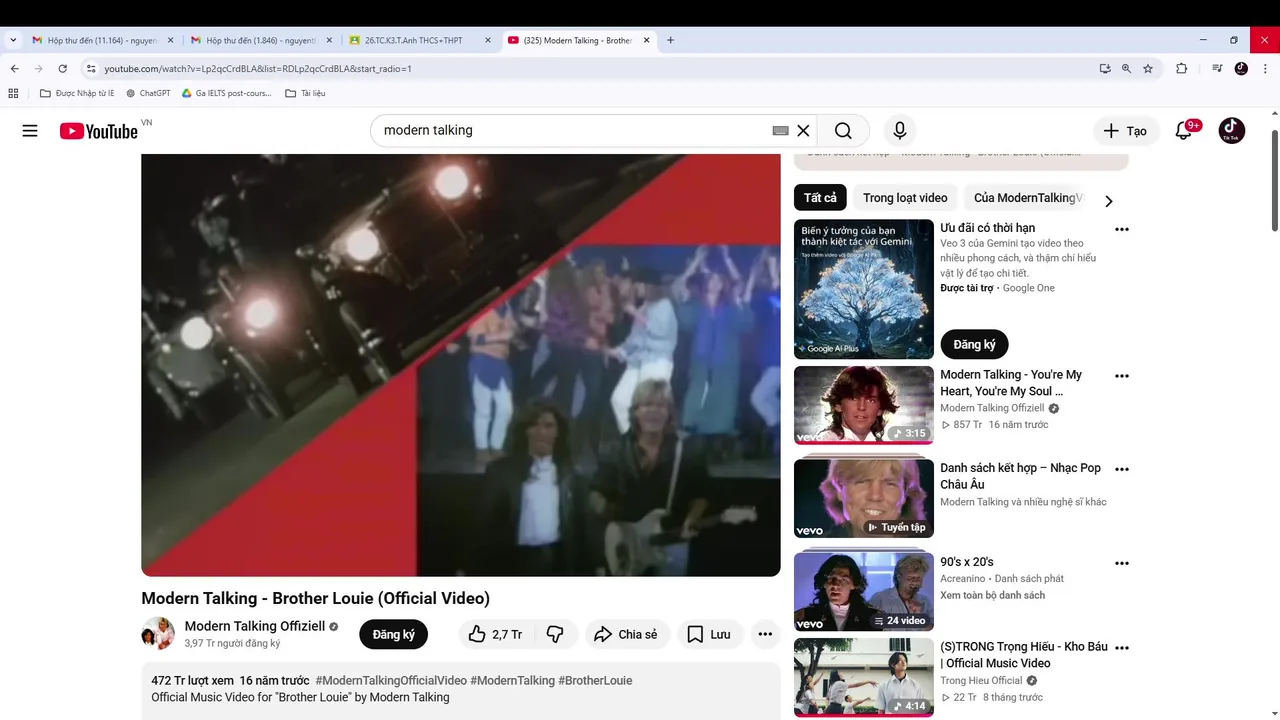1280x720 pixels.
Task: Play the You're My Heart, You're My Soul thumbnail
Action: 864,405
